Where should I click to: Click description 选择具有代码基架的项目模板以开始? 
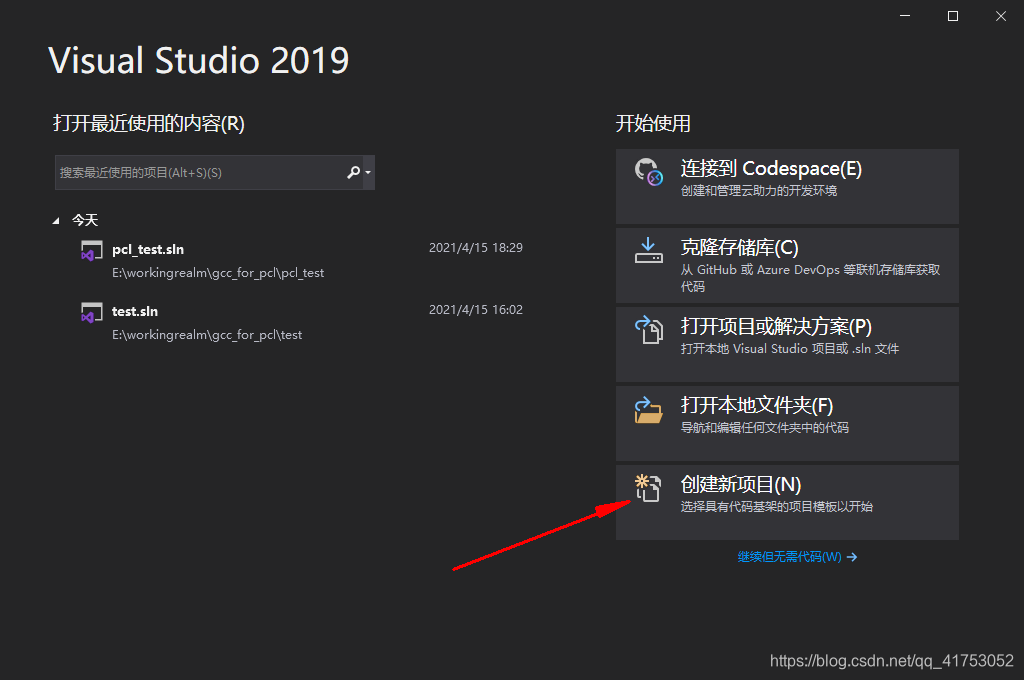(776, 507)
